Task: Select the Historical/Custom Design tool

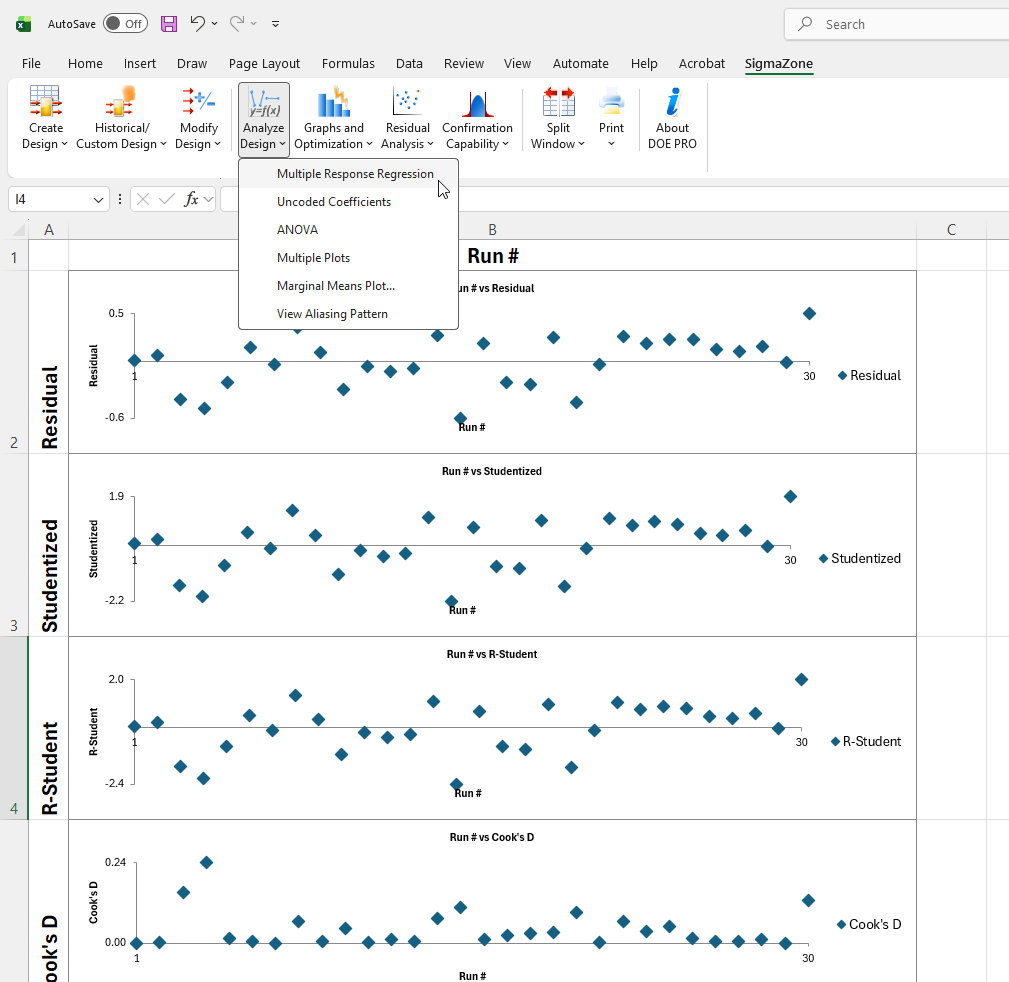Action: 121,117
